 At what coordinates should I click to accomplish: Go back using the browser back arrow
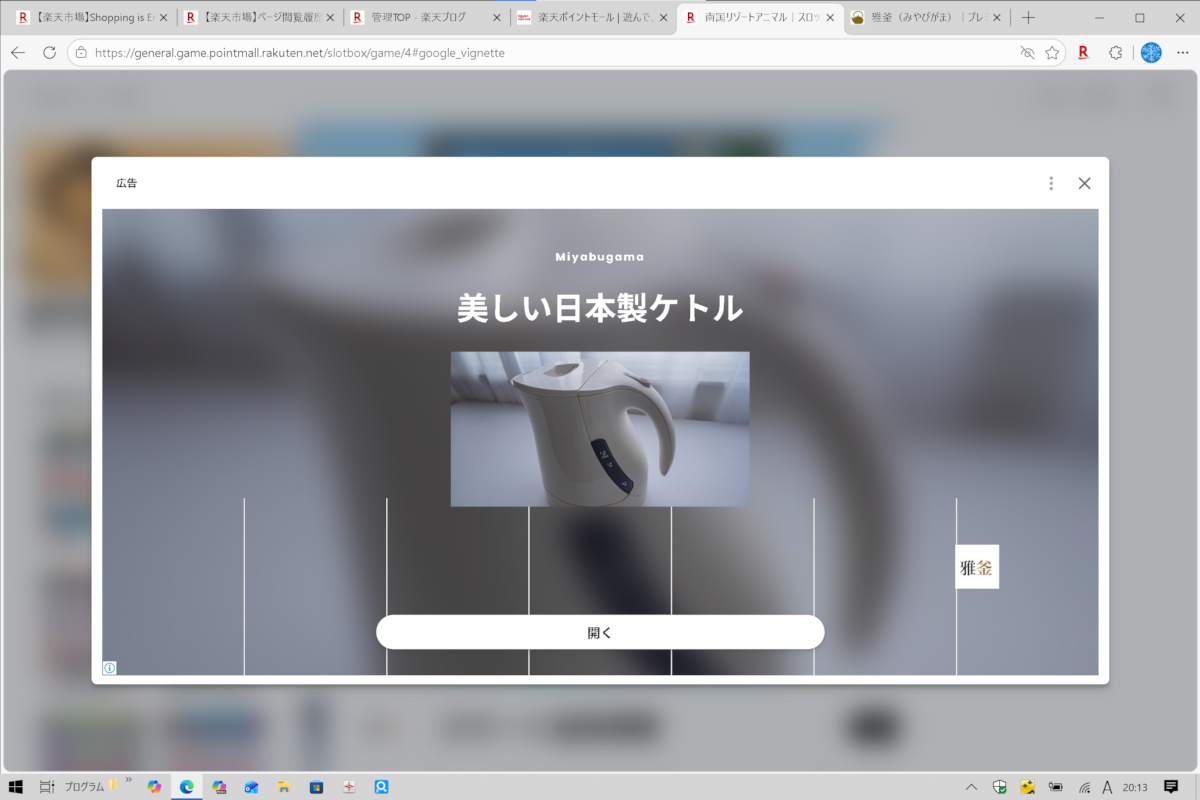(x=18, y=52)
